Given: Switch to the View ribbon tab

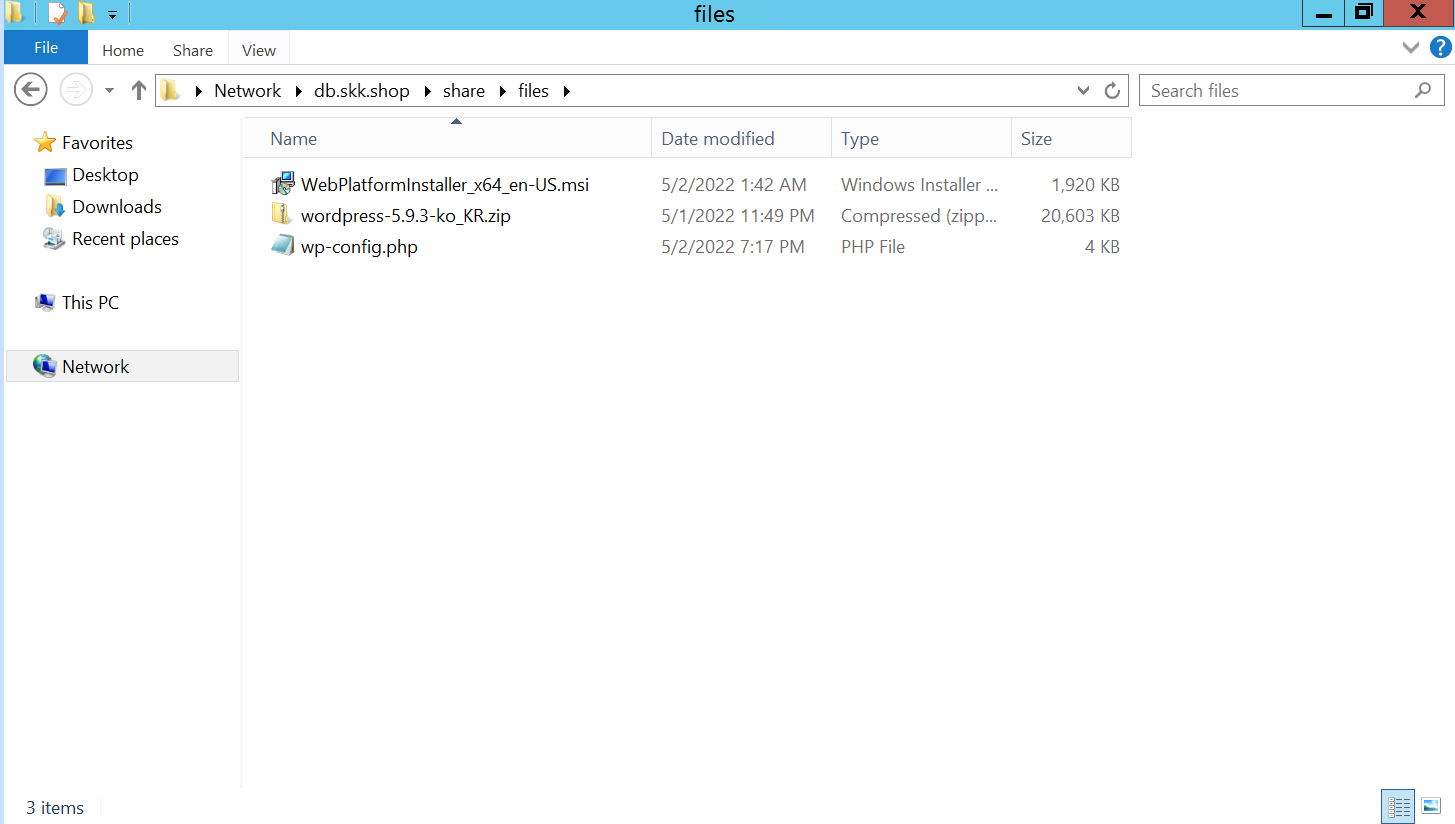Looking at the screenshot, I should (259, 50).
